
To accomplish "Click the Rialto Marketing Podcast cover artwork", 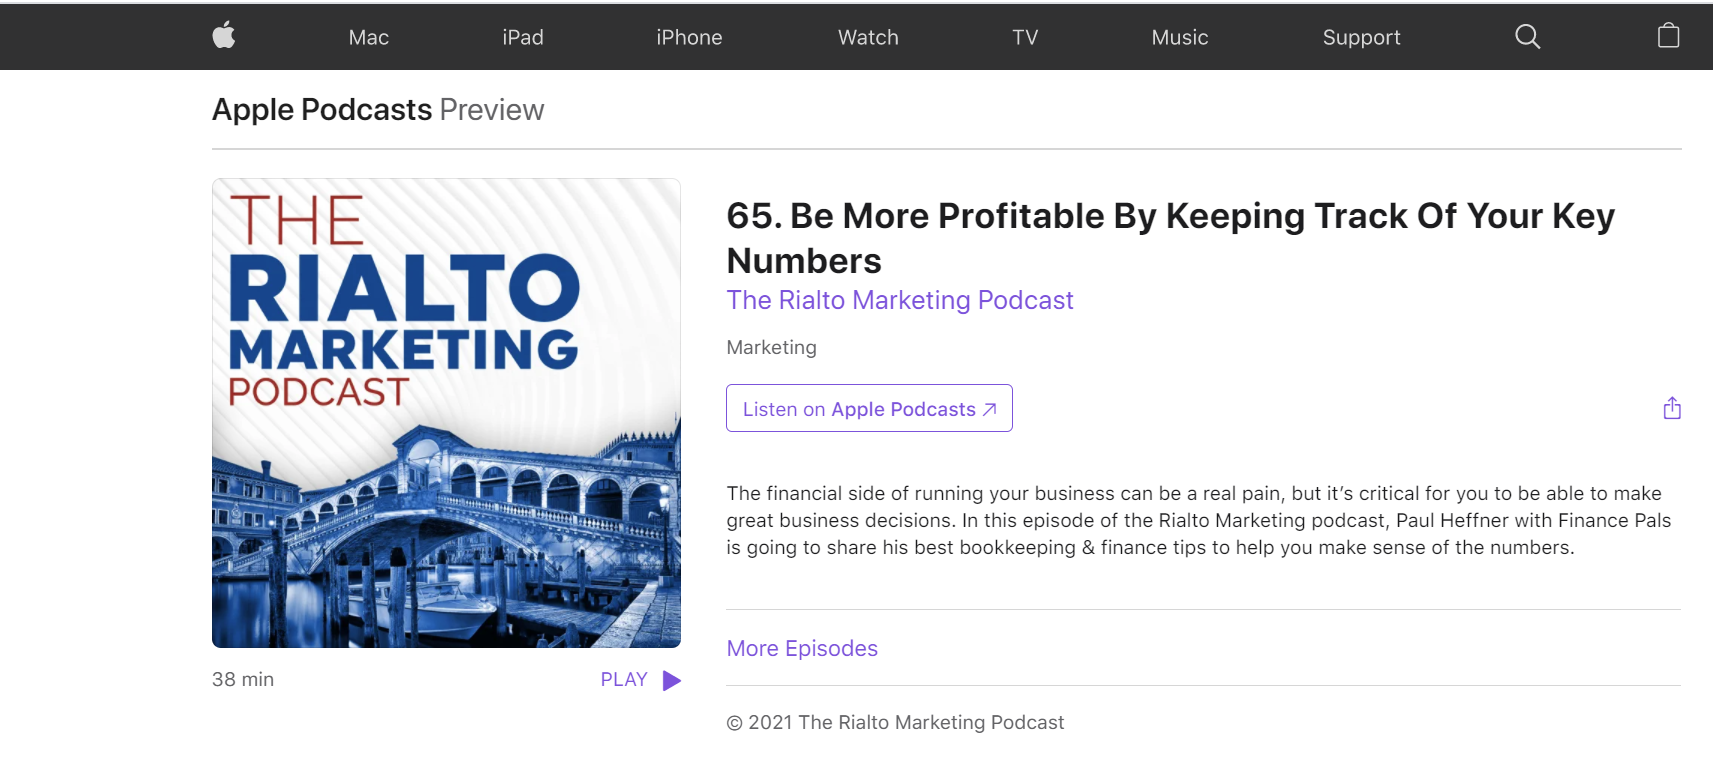I will tap(446, 413).
